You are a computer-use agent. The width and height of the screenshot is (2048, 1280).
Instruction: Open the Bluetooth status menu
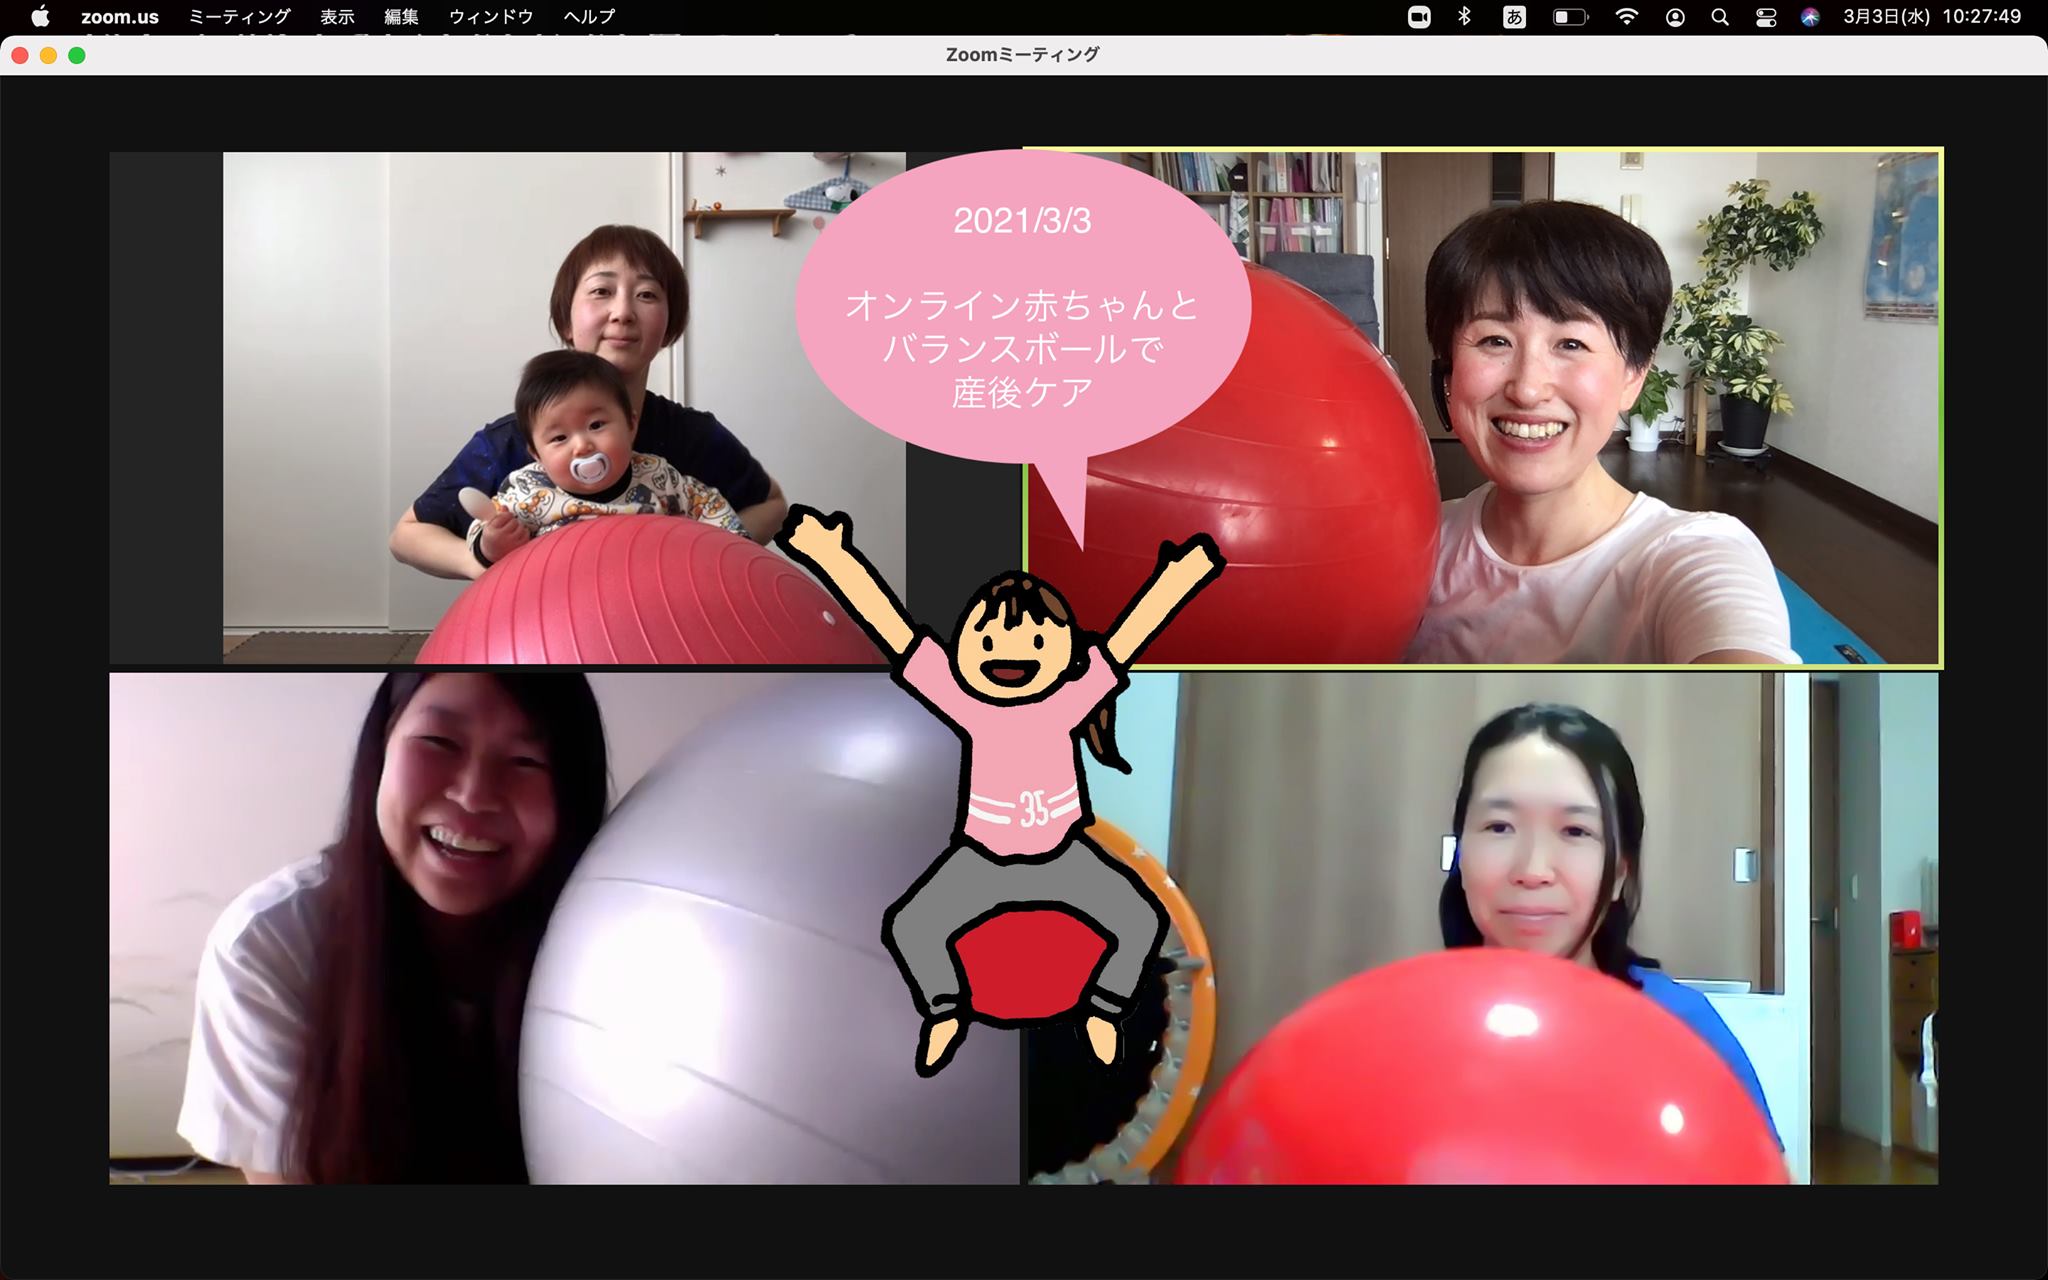[x=1465, y=17]
